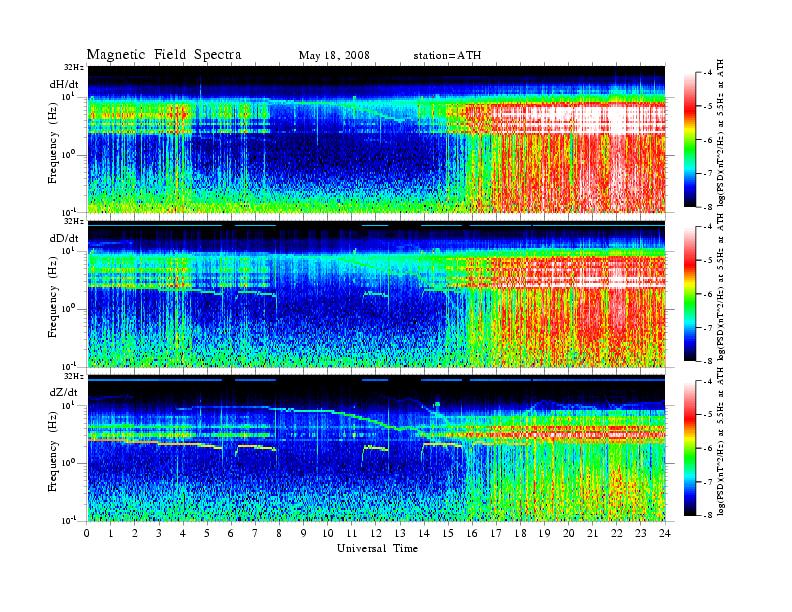The image size is (792, 612).
Task: Click the '32Hz' label of the dZ/dt panel
Action: [x=74, y=376]
